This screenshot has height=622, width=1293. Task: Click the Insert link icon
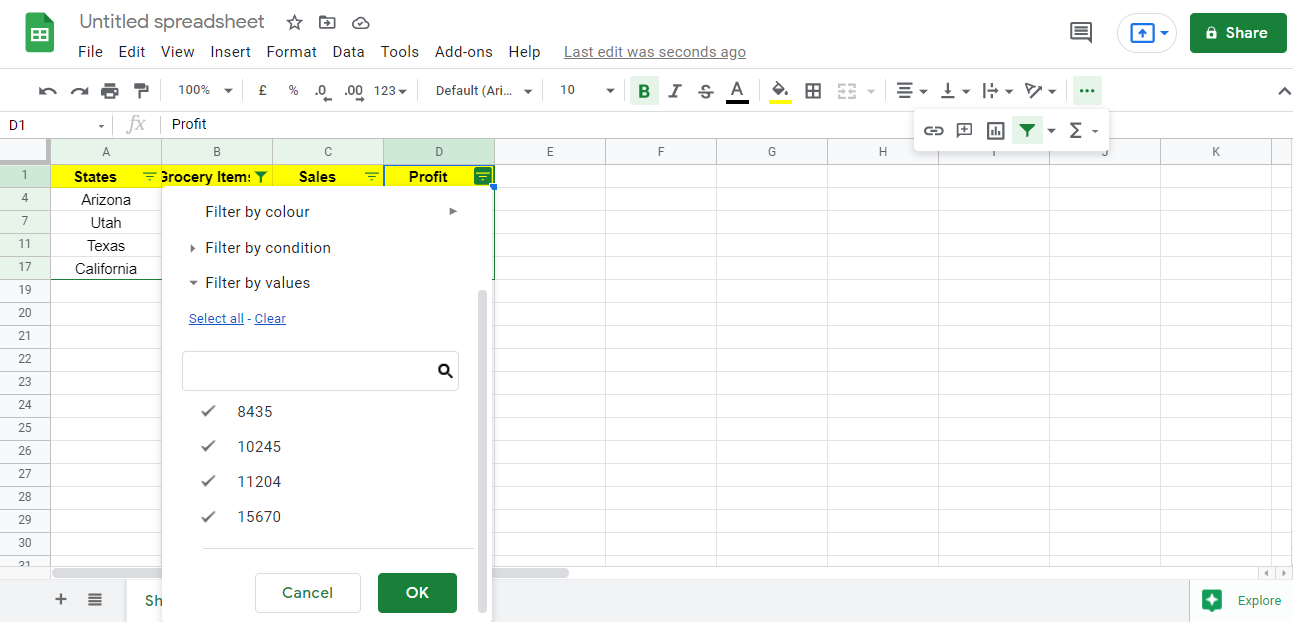[x=933, y=130]
